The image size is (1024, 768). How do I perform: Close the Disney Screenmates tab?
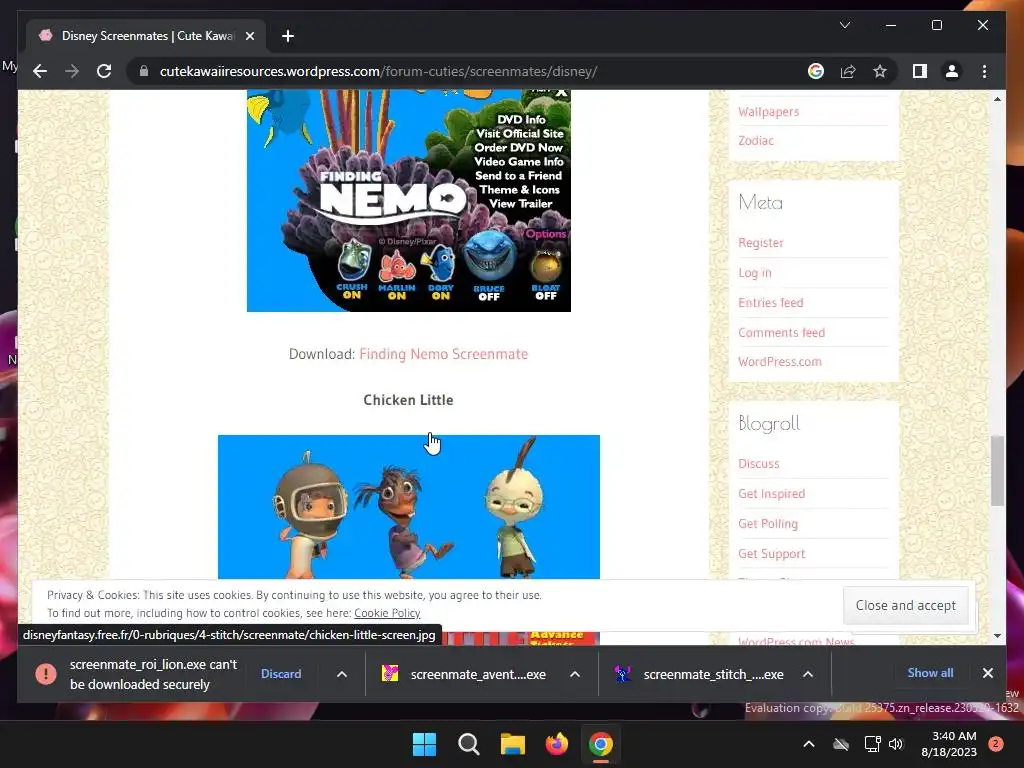pyautogui.click(x=249, y=36)
